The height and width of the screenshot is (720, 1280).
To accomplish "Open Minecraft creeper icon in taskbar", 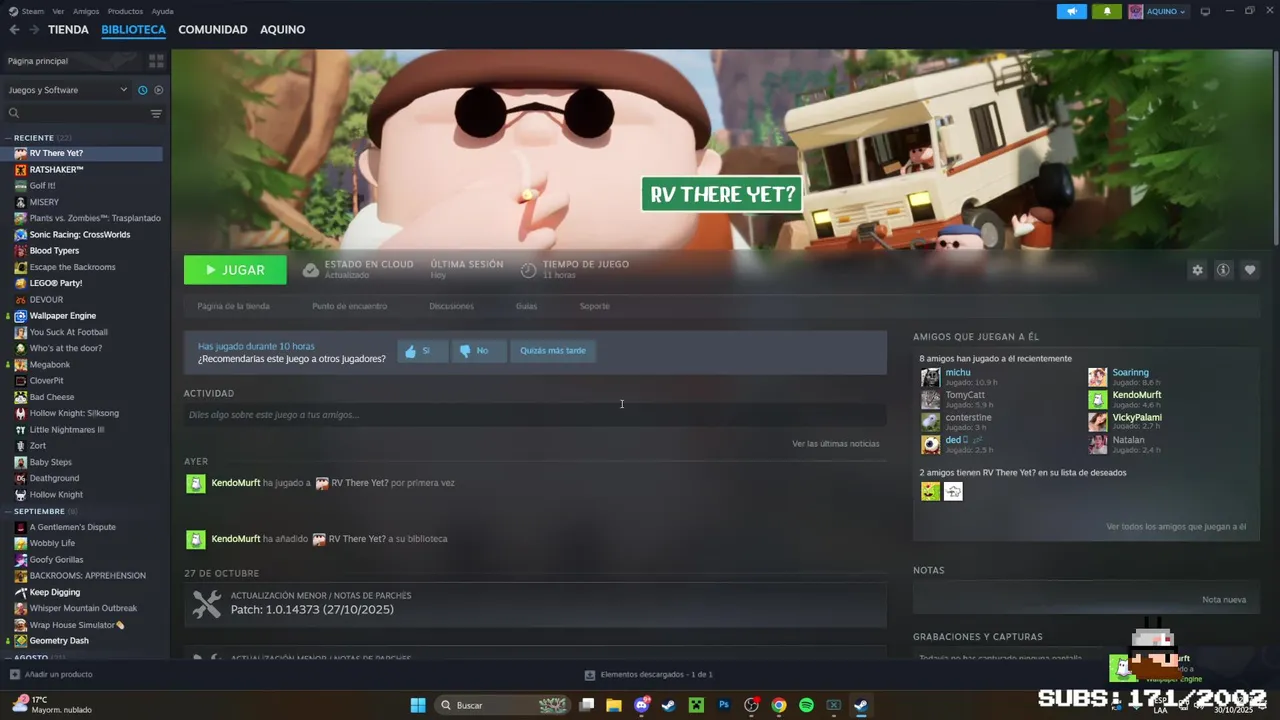I will [697, 705].
